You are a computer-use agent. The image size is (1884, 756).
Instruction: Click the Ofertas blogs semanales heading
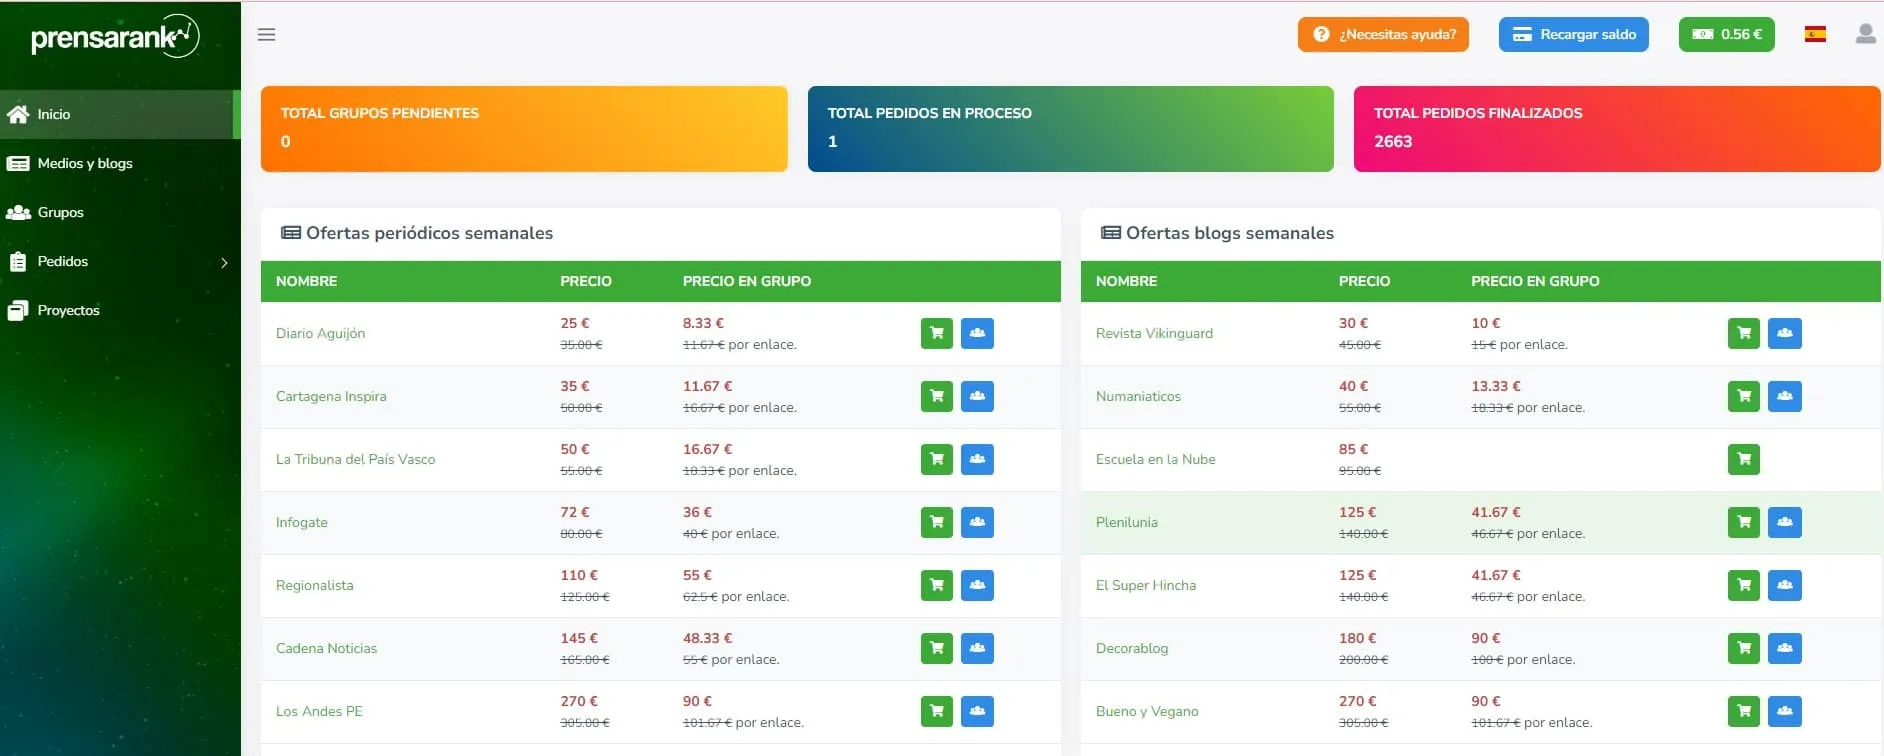coord(1217,233)
